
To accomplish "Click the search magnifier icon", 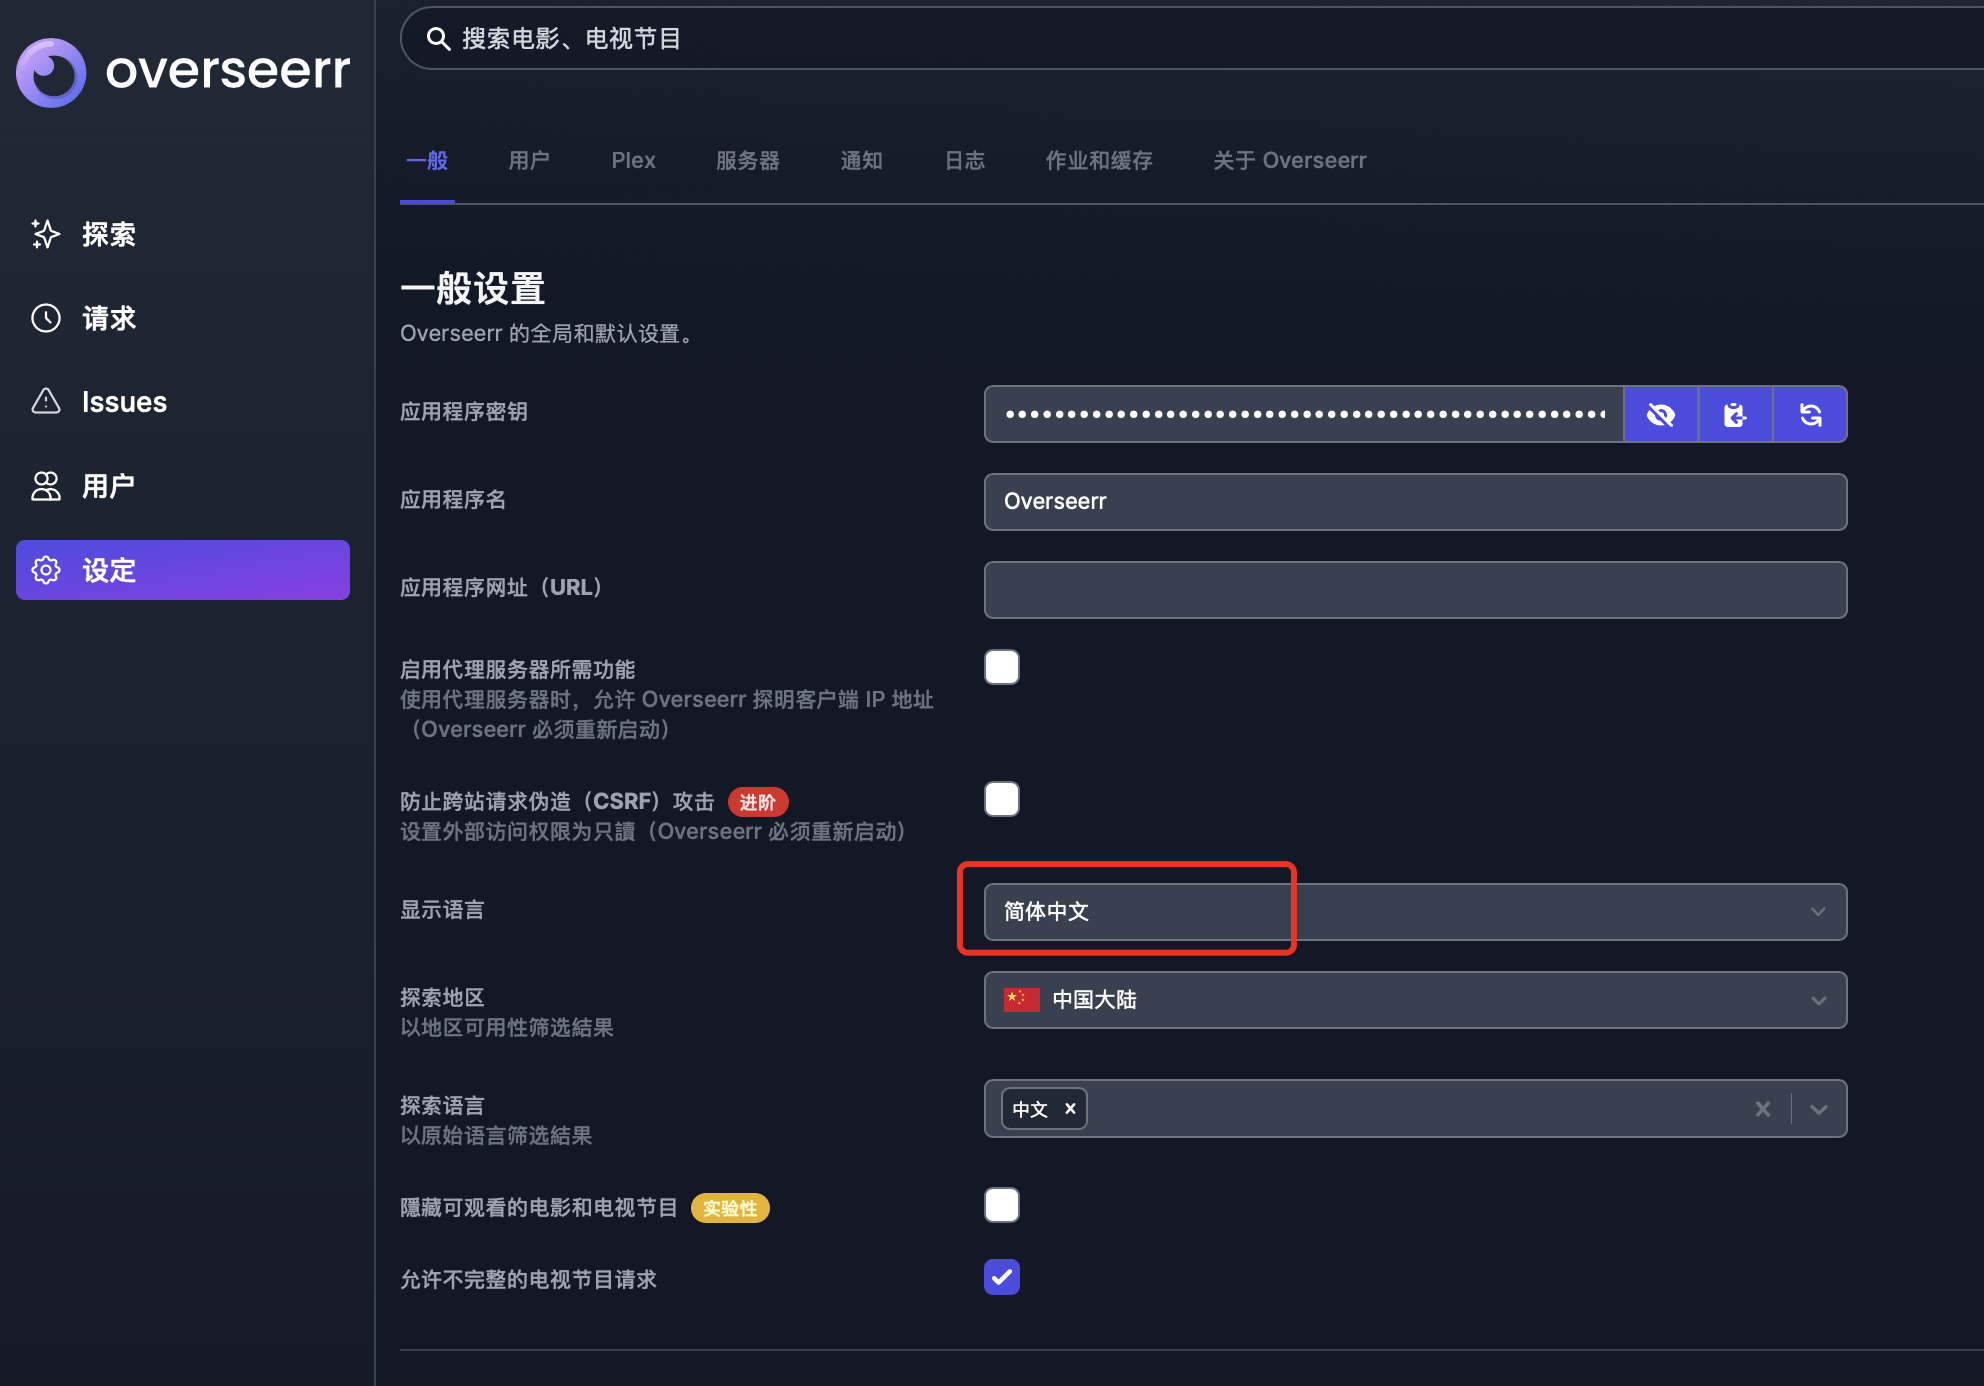I will (438, 39).
